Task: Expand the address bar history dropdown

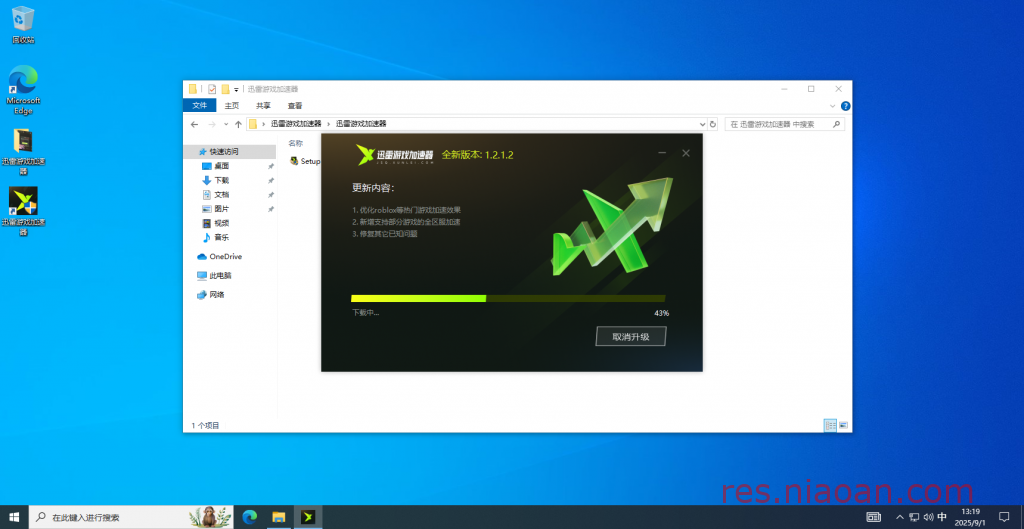Action: [x=703, y=124]
